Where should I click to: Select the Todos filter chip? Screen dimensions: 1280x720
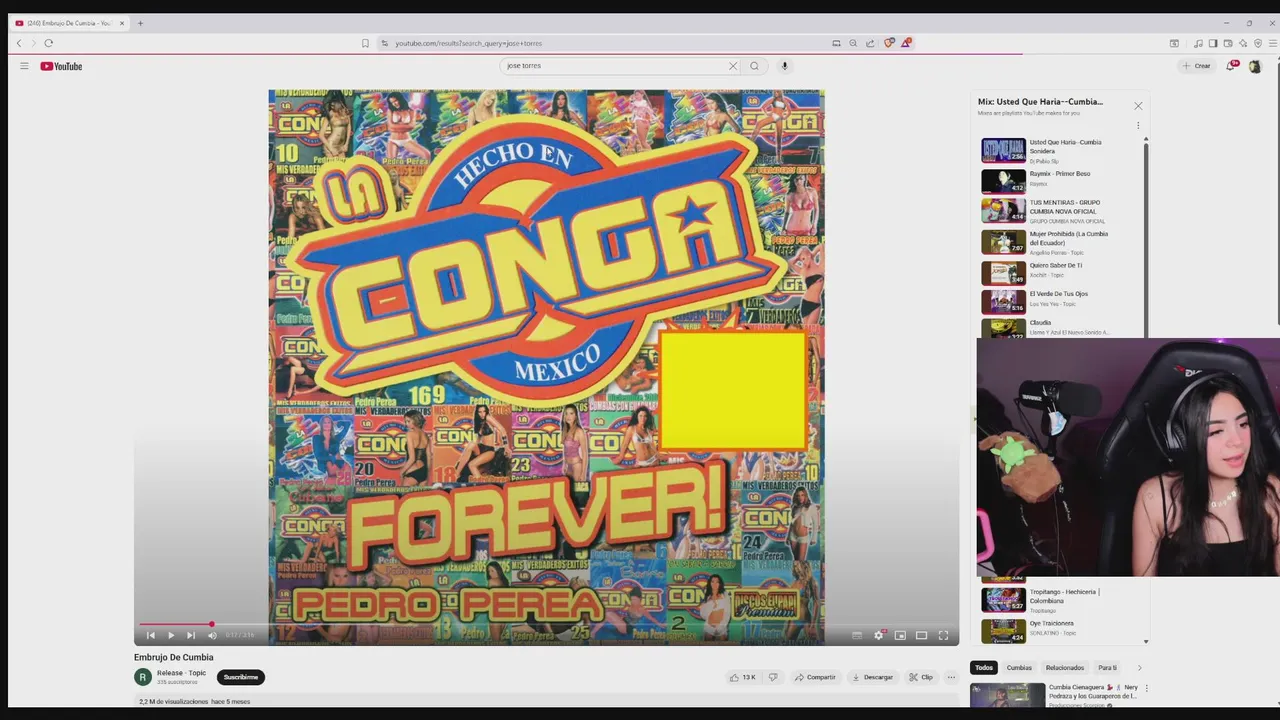coord(984,668)
